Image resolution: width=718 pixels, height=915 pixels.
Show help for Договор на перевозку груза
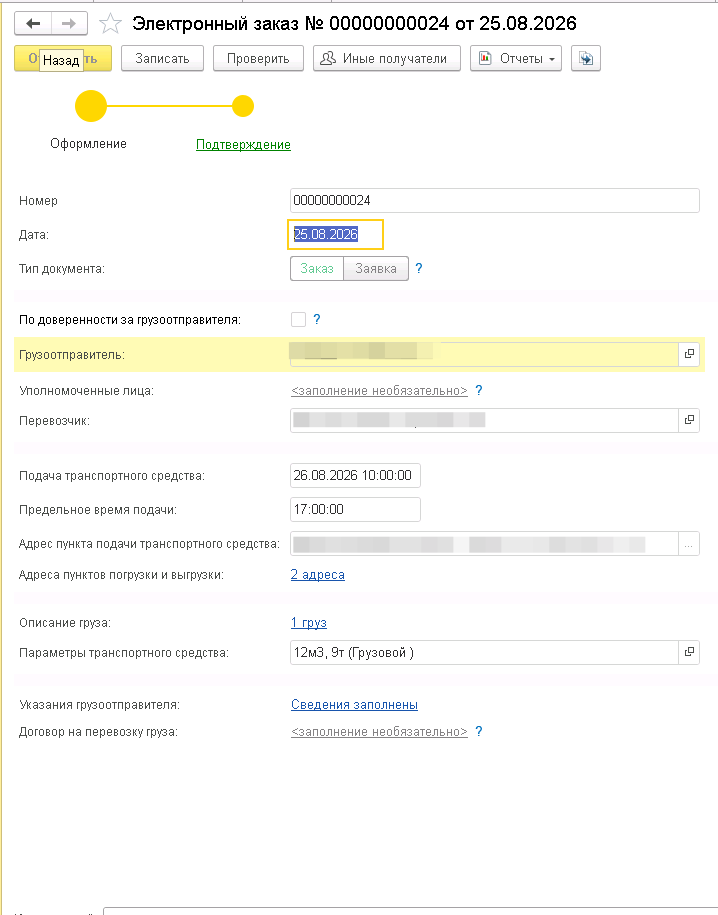479,731
